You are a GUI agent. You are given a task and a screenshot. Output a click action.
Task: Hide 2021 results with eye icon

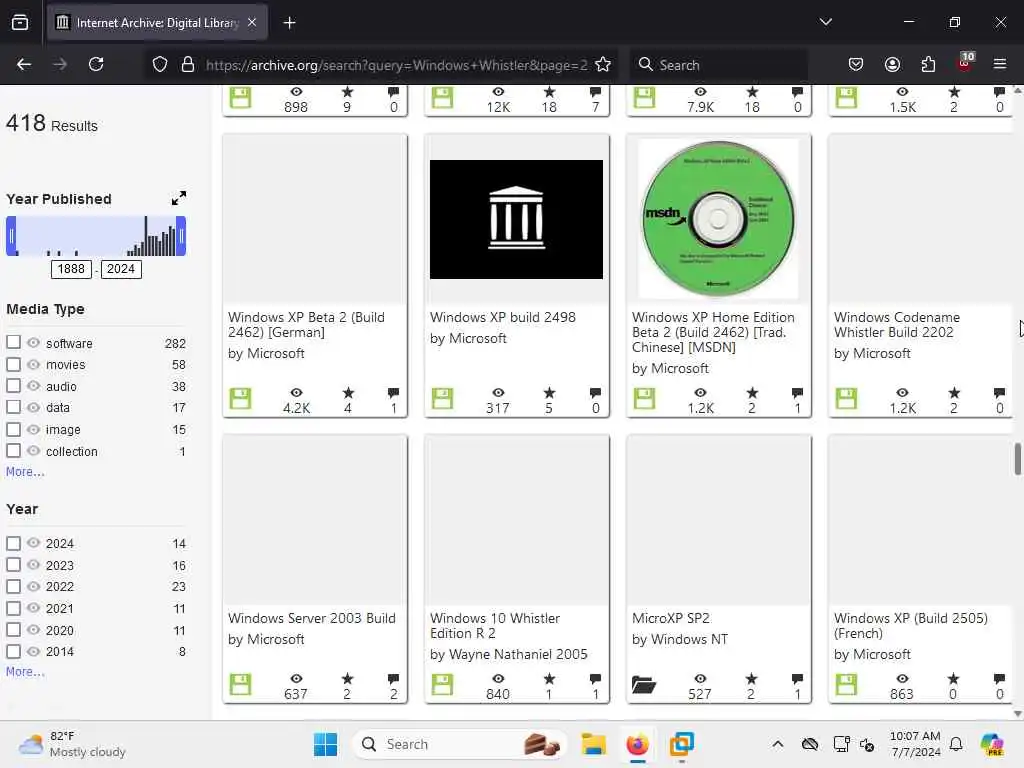(33, 608)
